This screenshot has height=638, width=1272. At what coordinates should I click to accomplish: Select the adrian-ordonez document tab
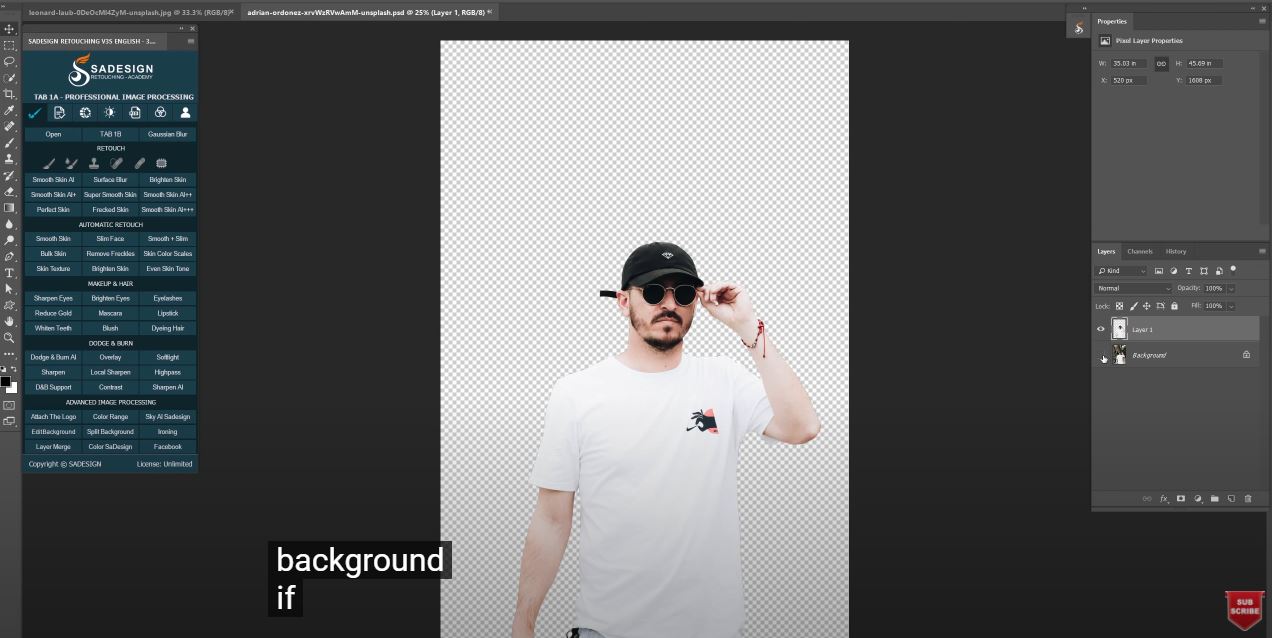(370, 12)
